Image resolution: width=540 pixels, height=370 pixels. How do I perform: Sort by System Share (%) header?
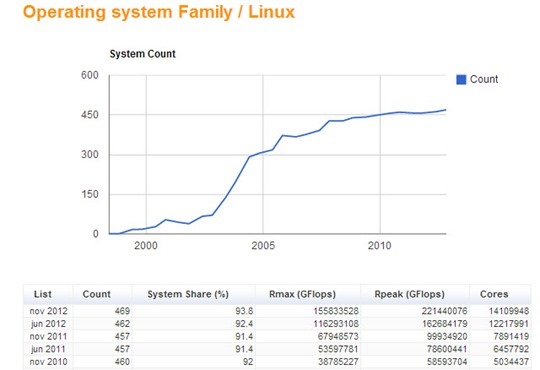(x=188, y=294)
